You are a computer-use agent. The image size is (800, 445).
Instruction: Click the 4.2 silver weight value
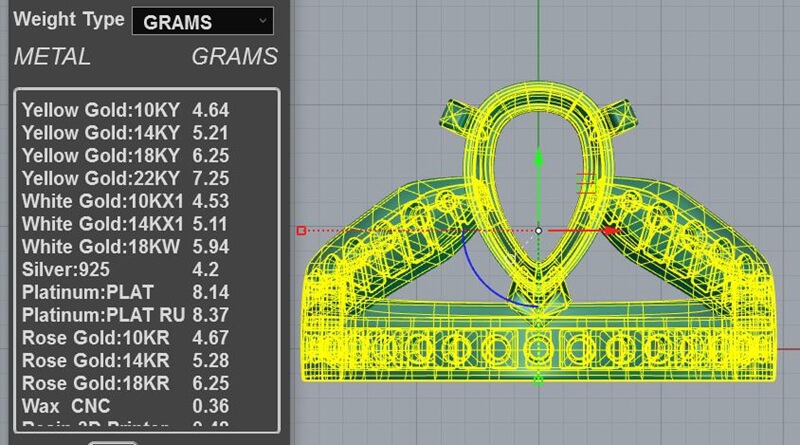point(206,269)
